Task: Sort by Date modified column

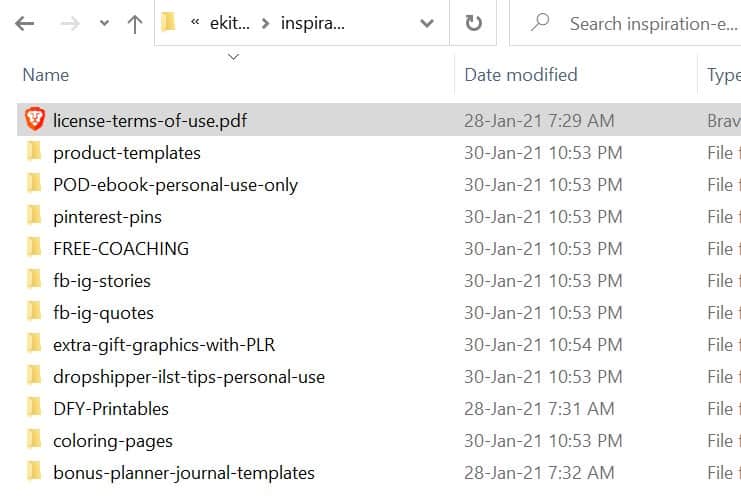Action: pos(521,75)
